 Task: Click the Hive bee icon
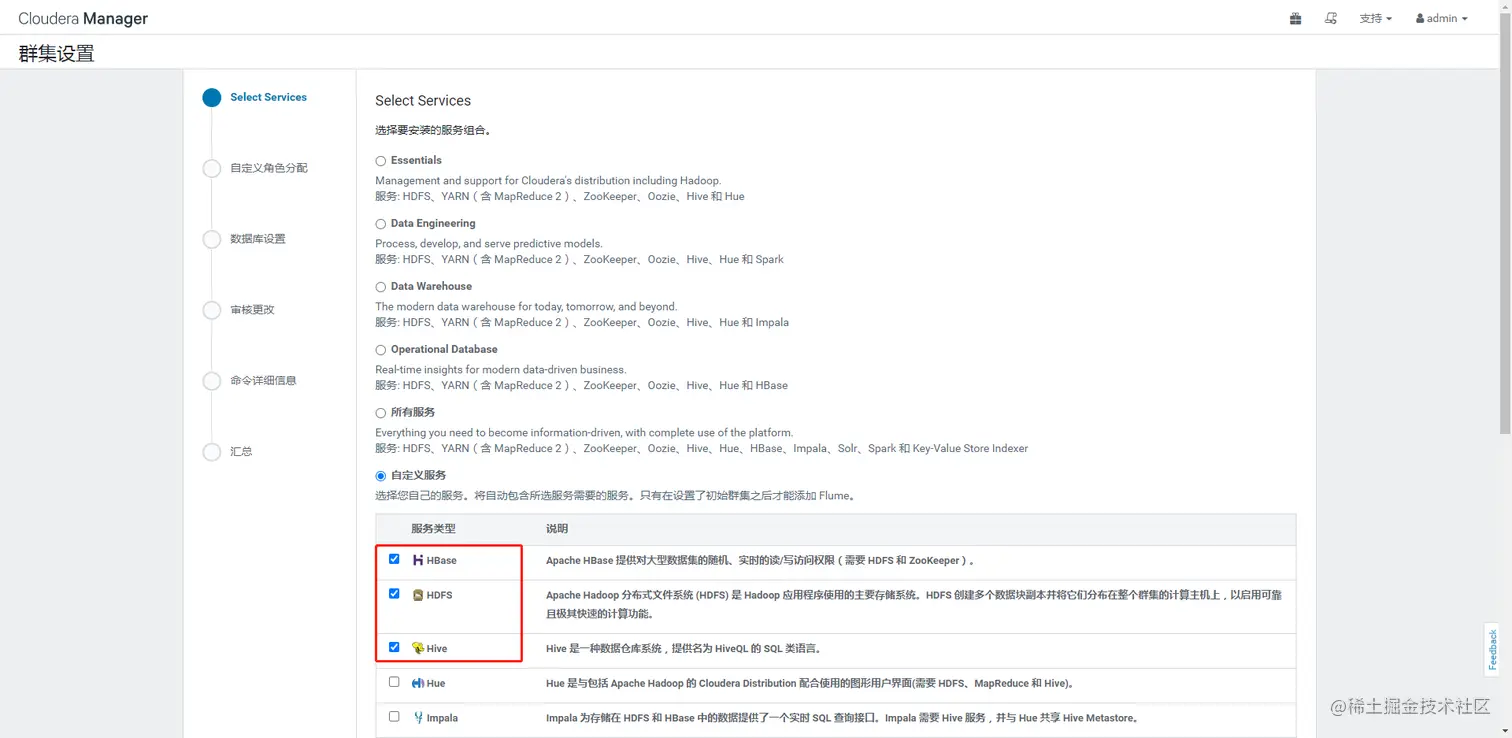pyautogui.click(x=418, y=648)
